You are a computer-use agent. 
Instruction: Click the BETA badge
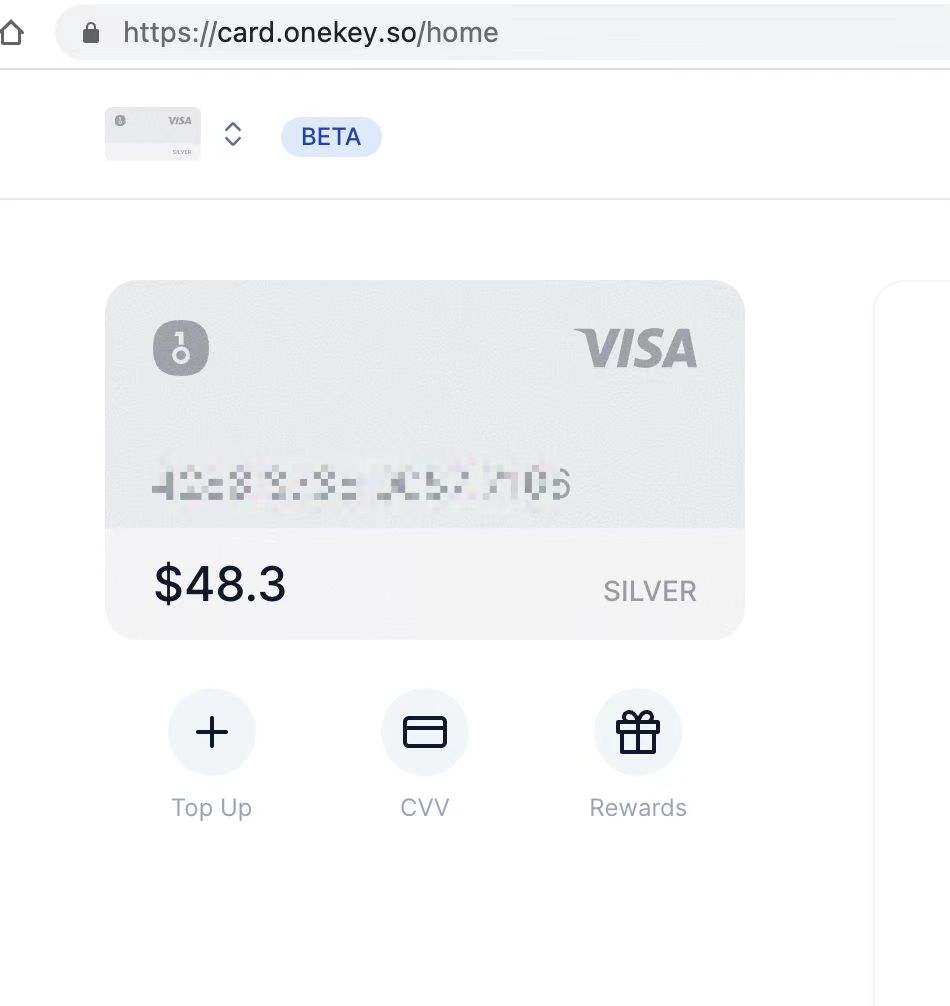[x=331, y=137]
